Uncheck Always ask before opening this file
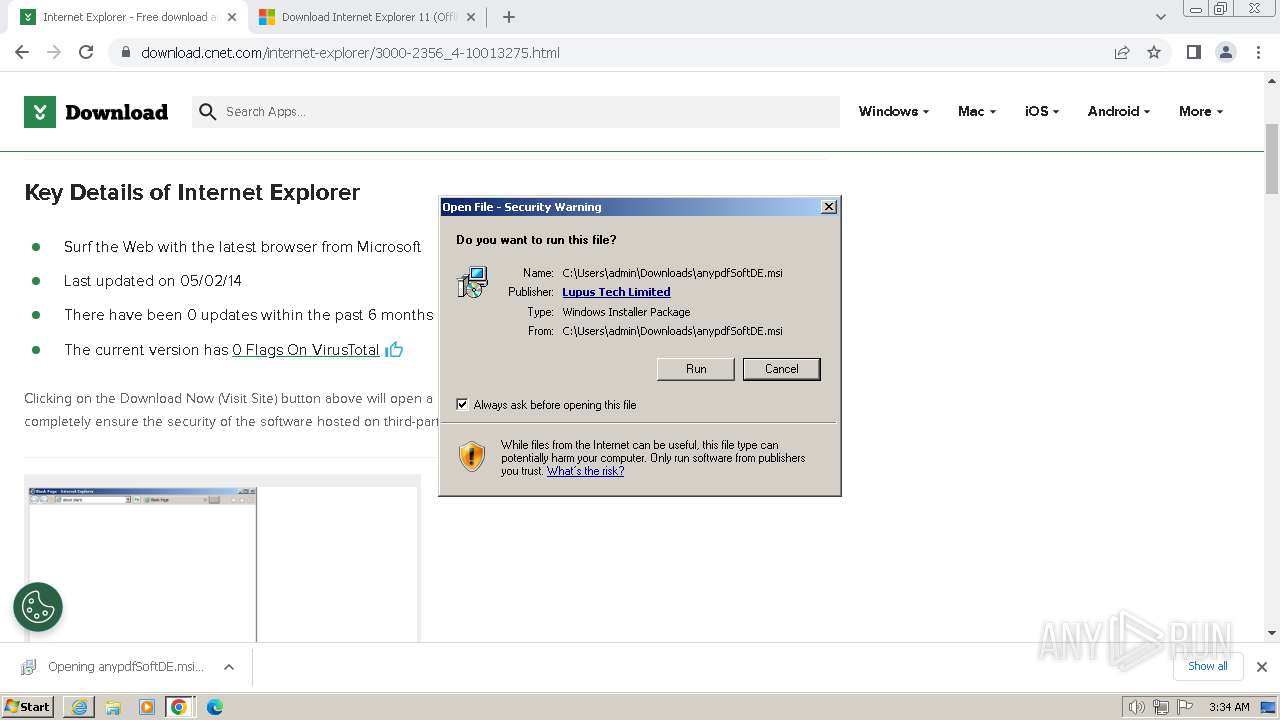Viewport: 1280px width, 720px height. [x=462, y=405]
